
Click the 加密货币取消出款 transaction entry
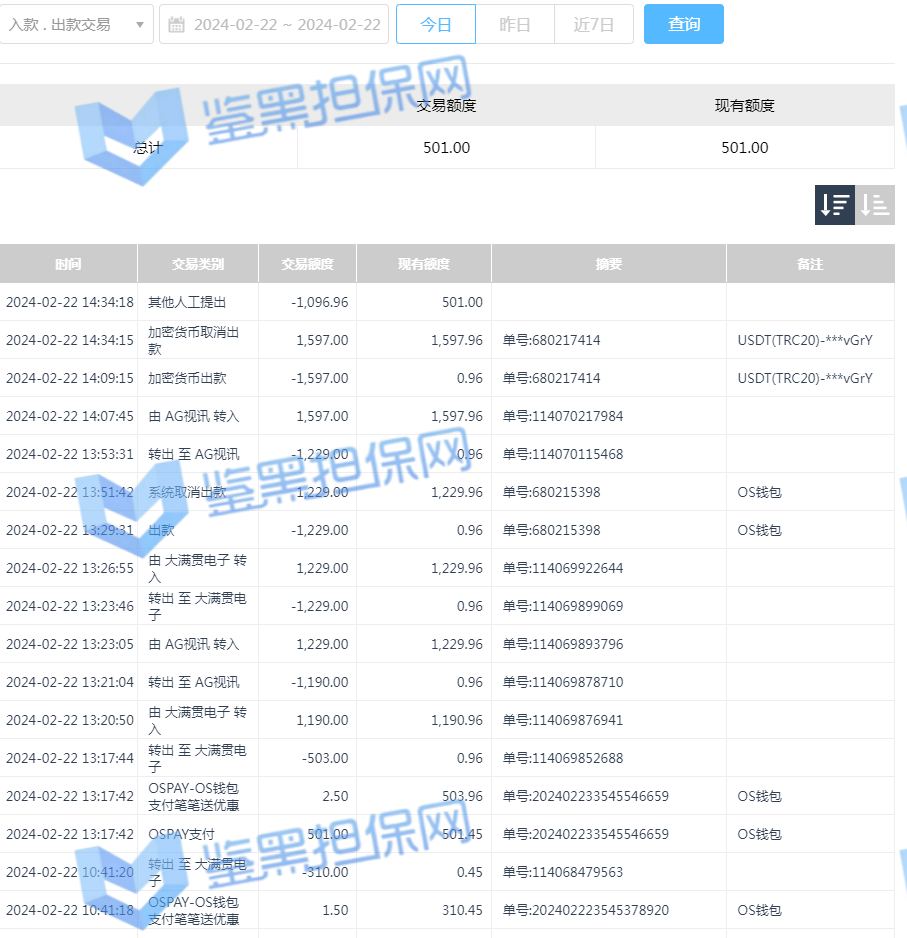point(195,340)
